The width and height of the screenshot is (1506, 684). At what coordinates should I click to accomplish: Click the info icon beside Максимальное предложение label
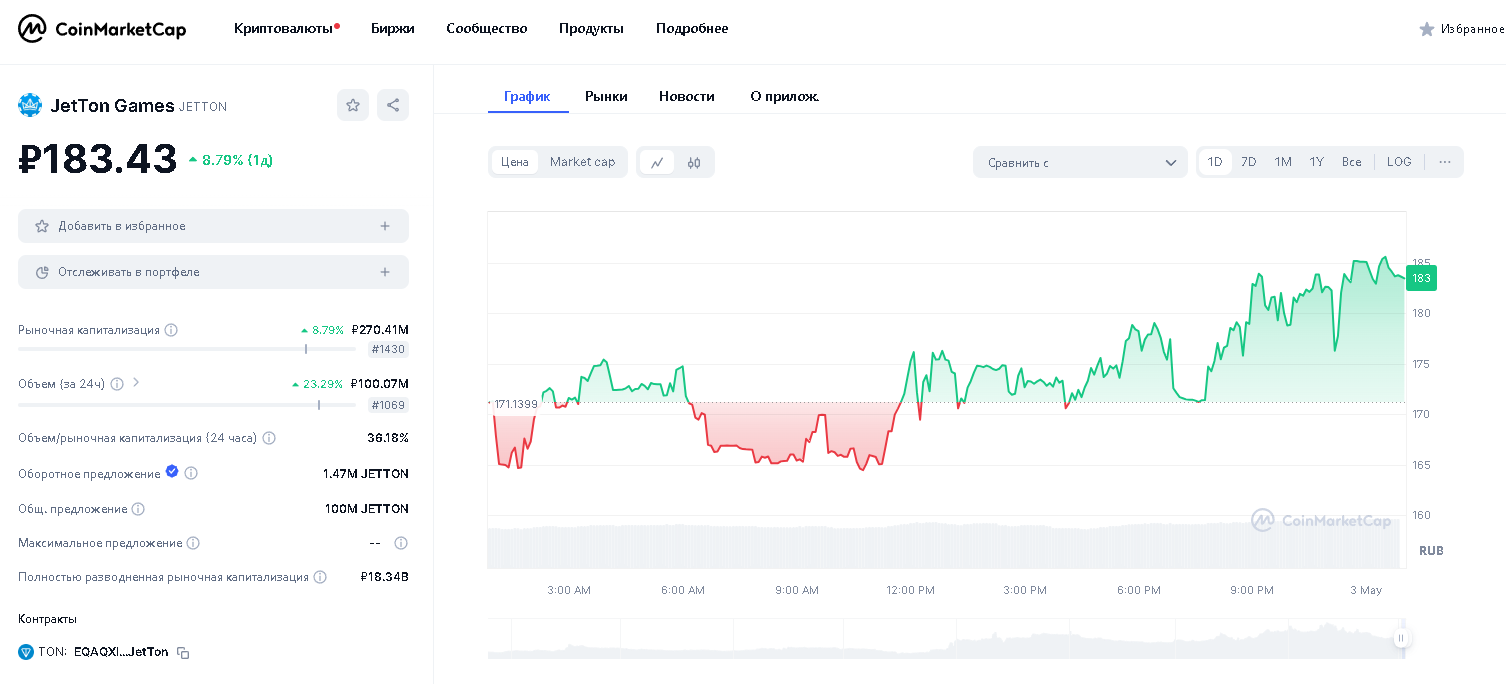193,543
